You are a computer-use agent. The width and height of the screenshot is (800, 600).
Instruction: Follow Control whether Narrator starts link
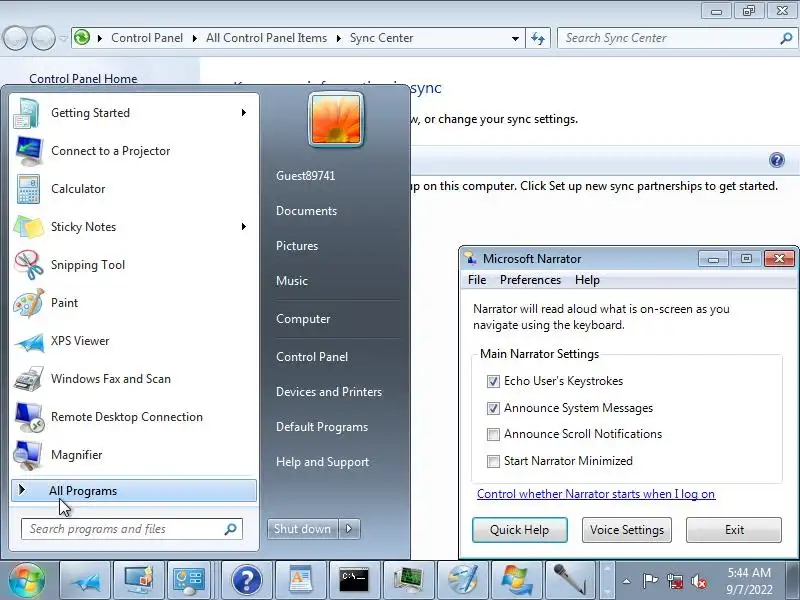point(596,494)
